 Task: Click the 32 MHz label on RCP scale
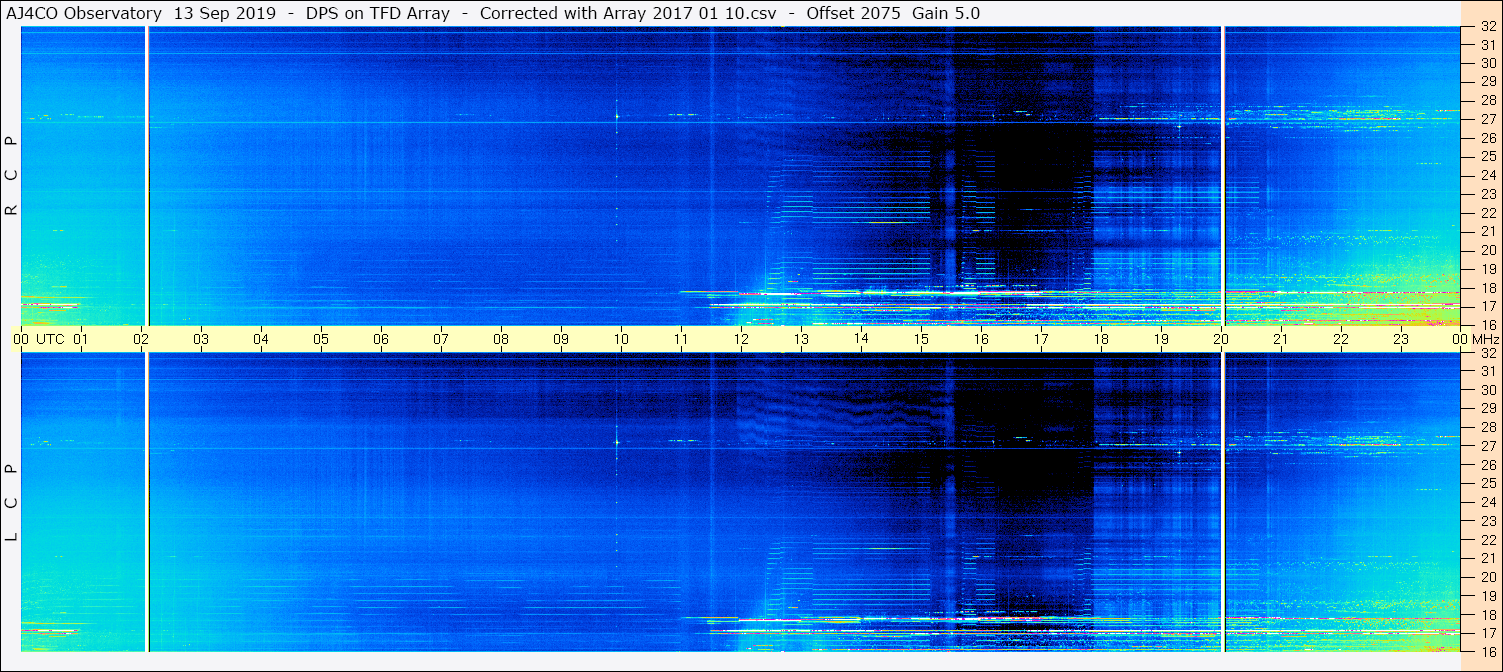1487,27
